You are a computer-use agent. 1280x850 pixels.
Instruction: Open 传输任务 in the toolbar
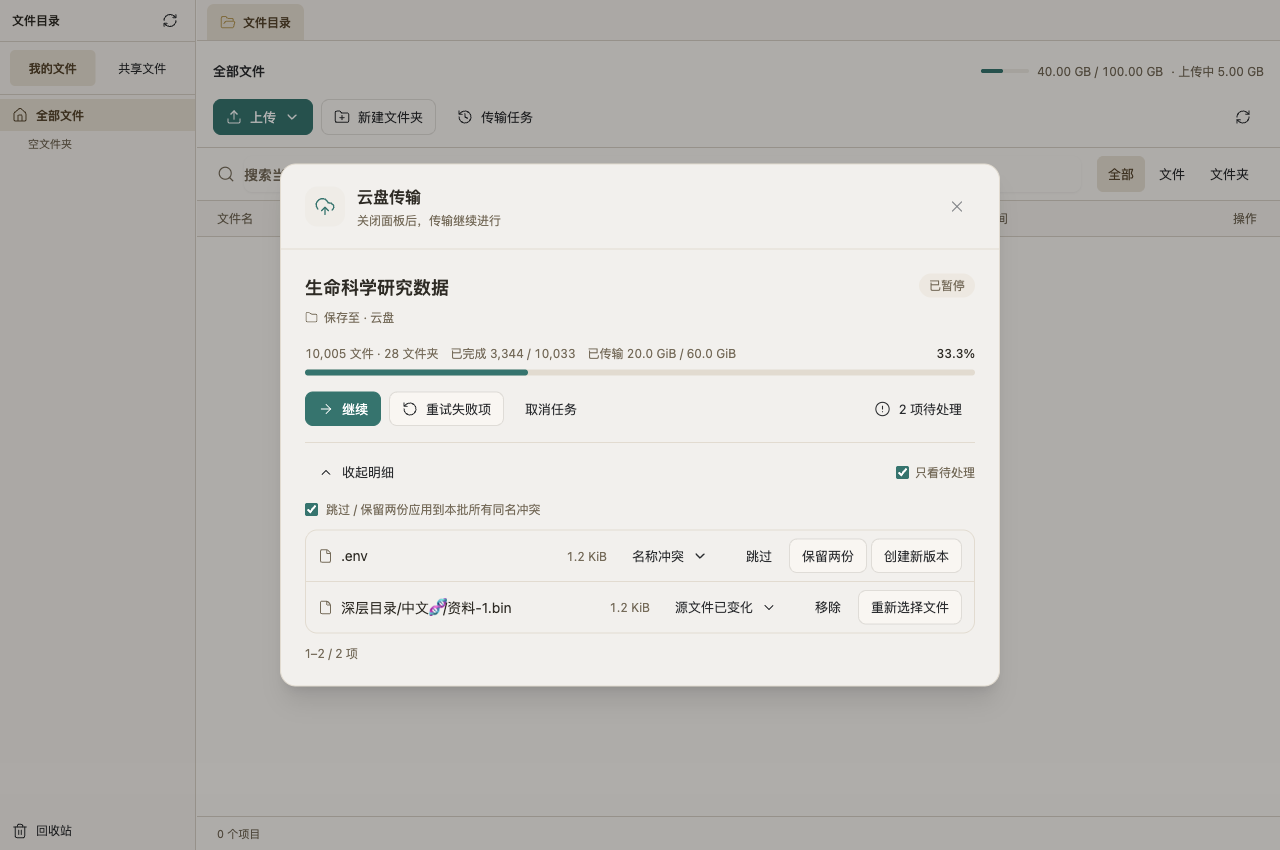point(495,117)
